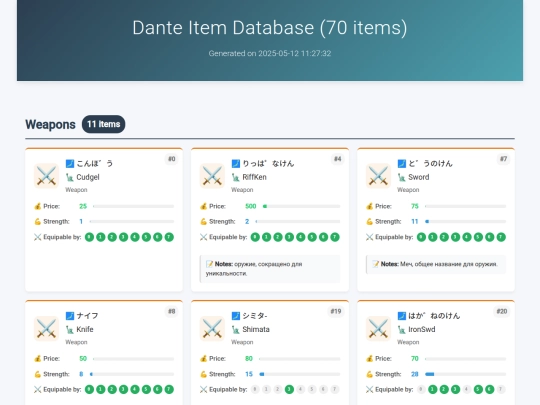Click the money bag Price icon on Shimata card
Viewport: 540px width, 405px height.
coord(203,359)
